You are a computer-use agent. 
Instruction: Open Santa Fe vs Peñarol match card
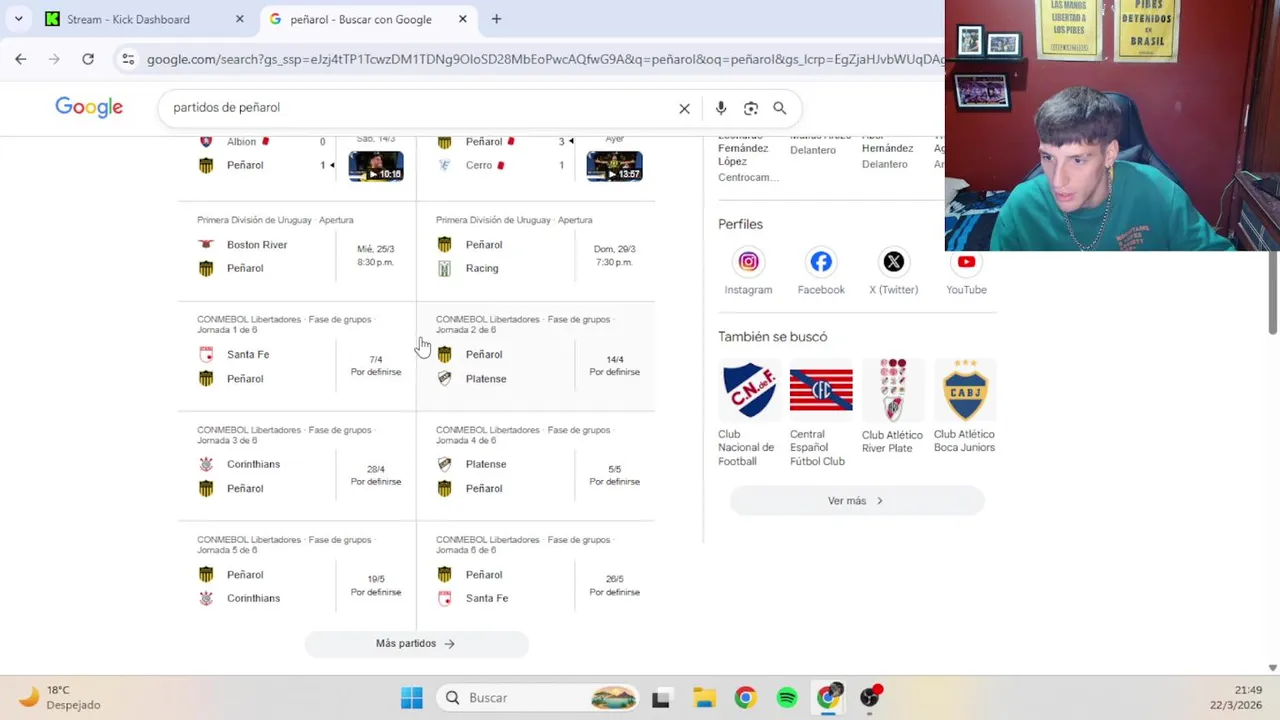pyautogui.click(x=297, y=356)
